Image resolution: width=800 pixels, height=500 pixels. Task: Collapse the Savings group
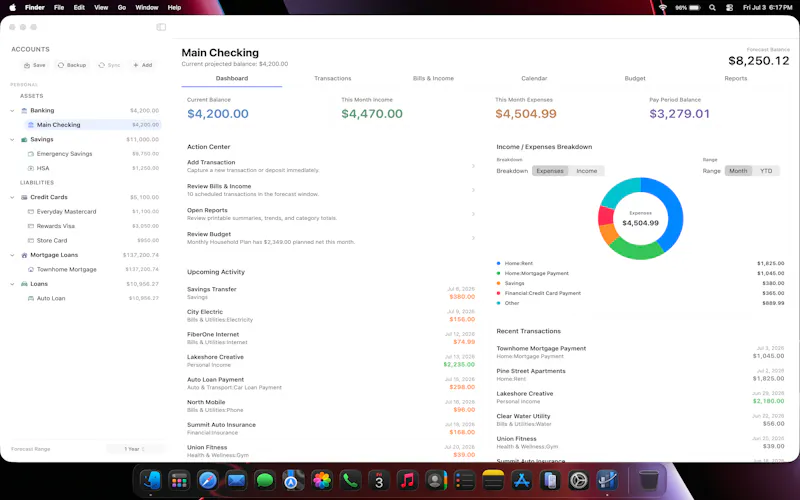12,139
